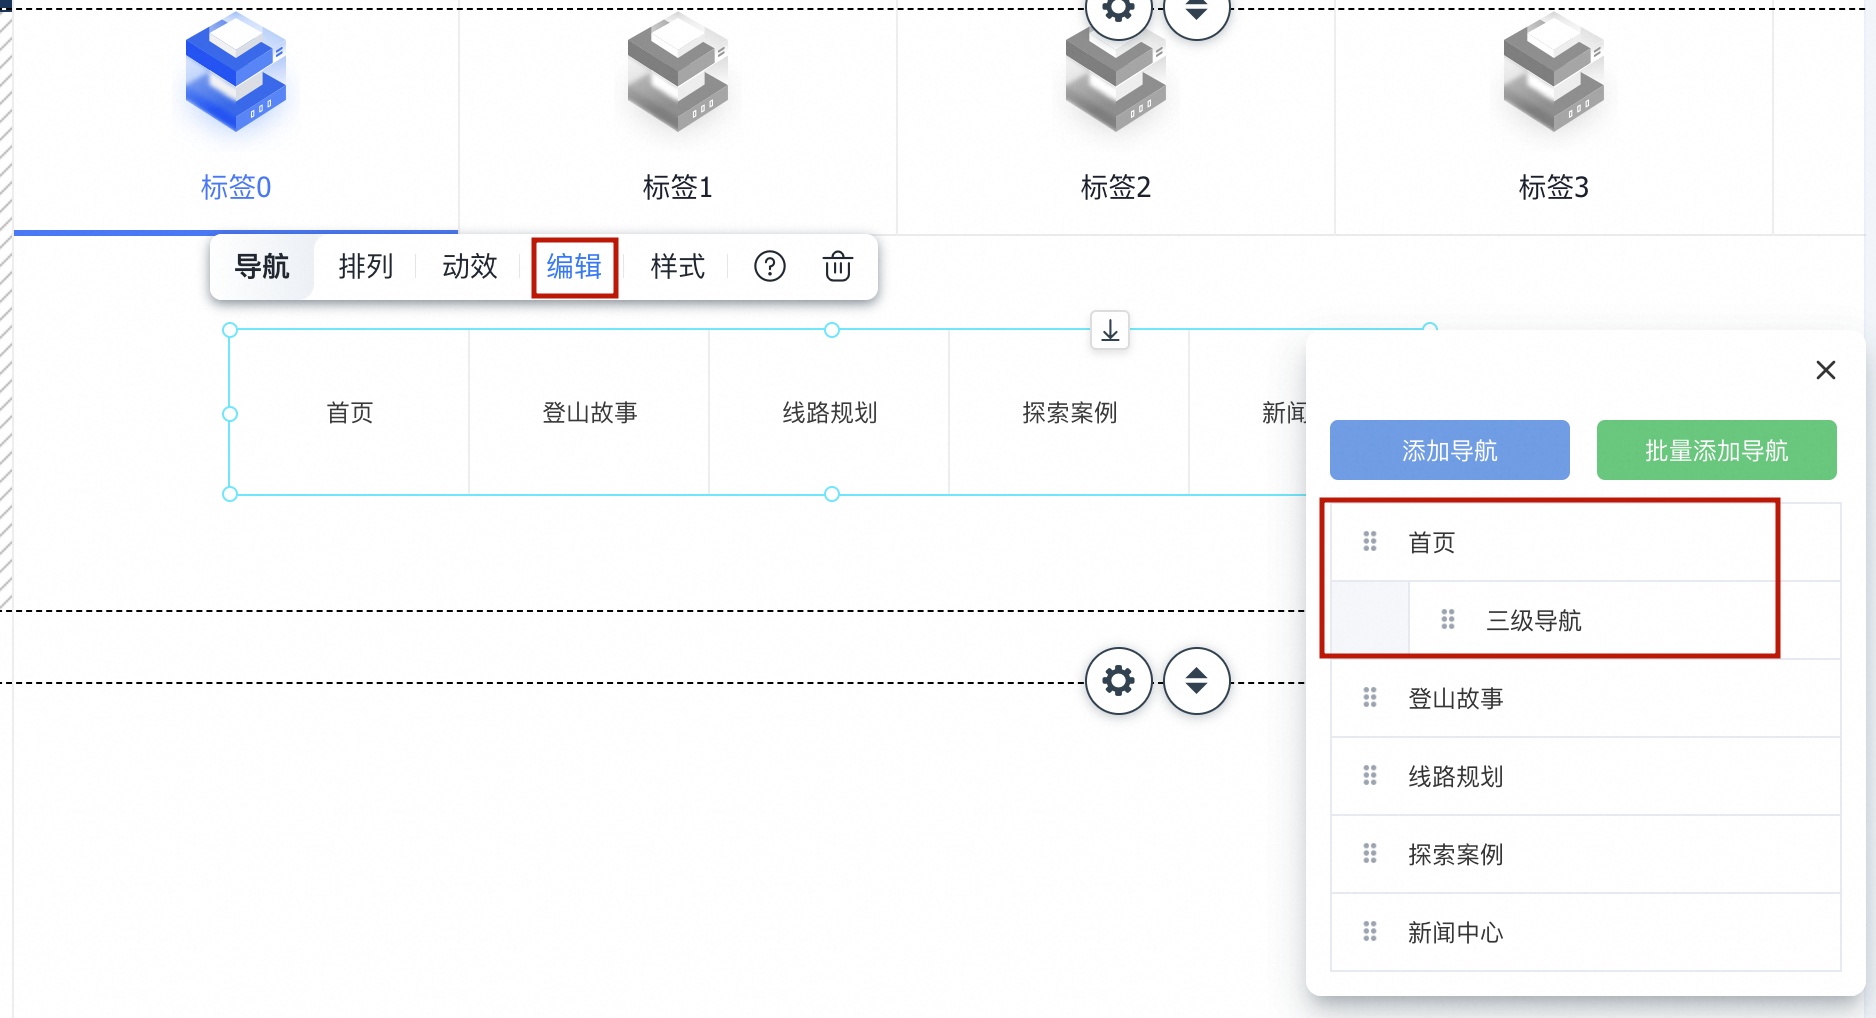Click the lower section up-down move icon
The height and width of the screenshot is (1018, 1876).
click(1197, 681)
